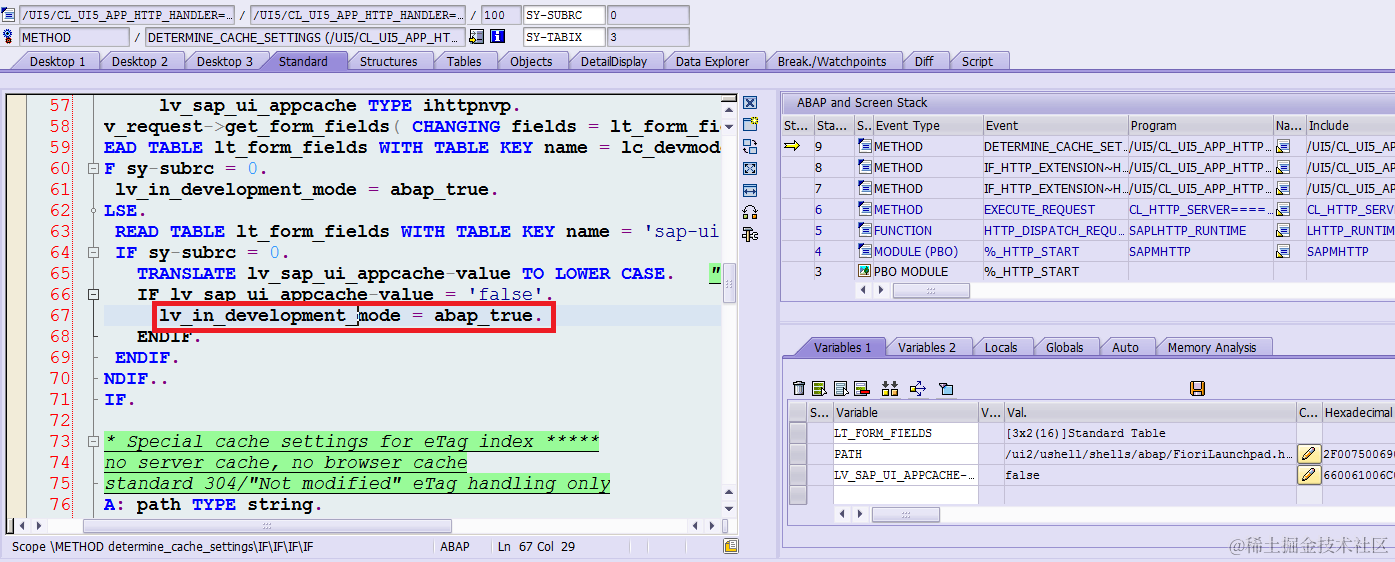Click the SY-TABIX field at top

point(564,37)
